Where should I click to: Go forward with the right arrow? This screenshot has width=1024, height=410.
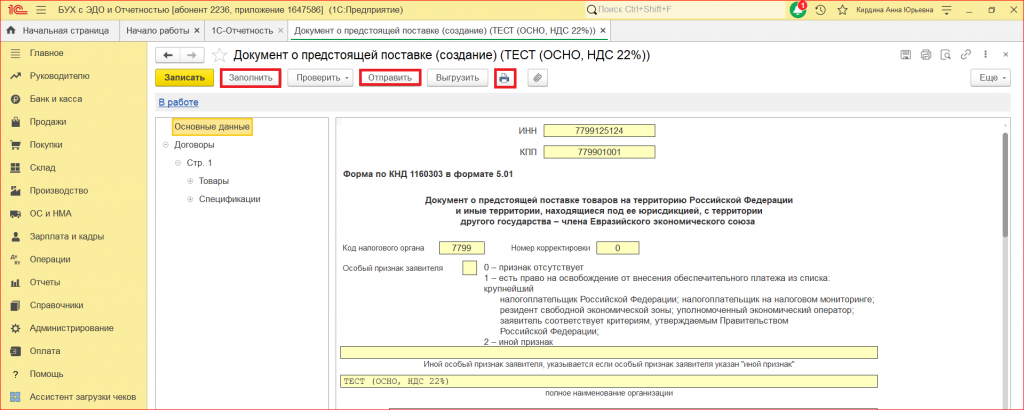pos(192,55)
